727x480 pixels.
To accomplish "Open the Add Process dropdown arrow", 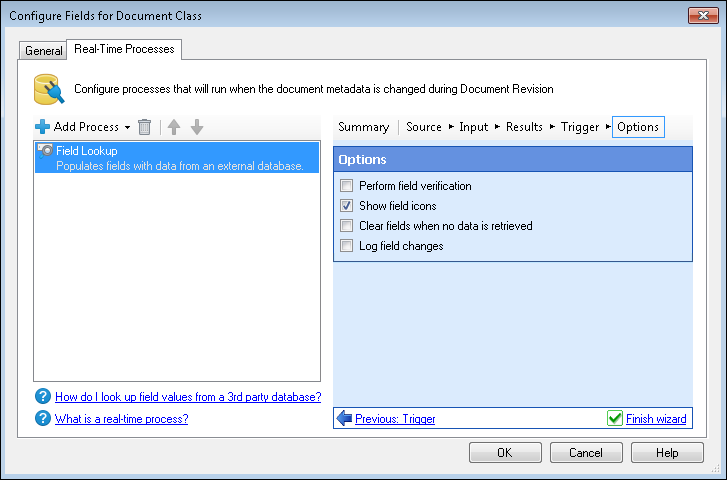I will click(x=127, y=128).
